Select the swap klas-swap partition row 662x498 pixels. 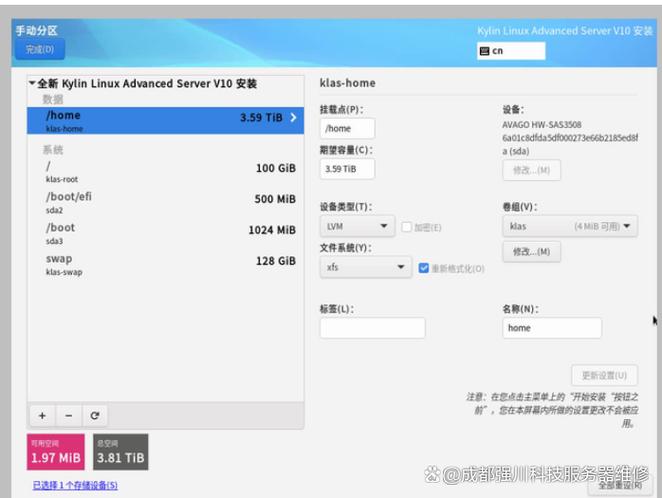tap(166, 265)
